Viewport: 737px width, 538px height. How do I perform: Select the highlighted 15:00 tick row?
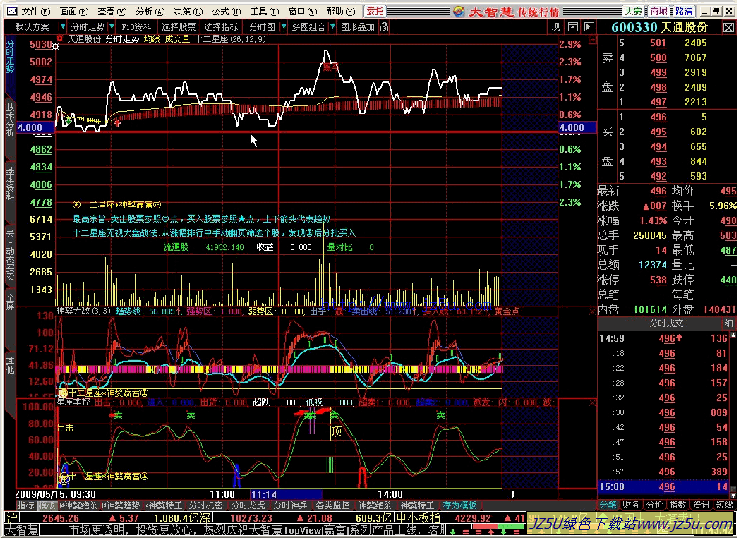click(x=664, y=487)
